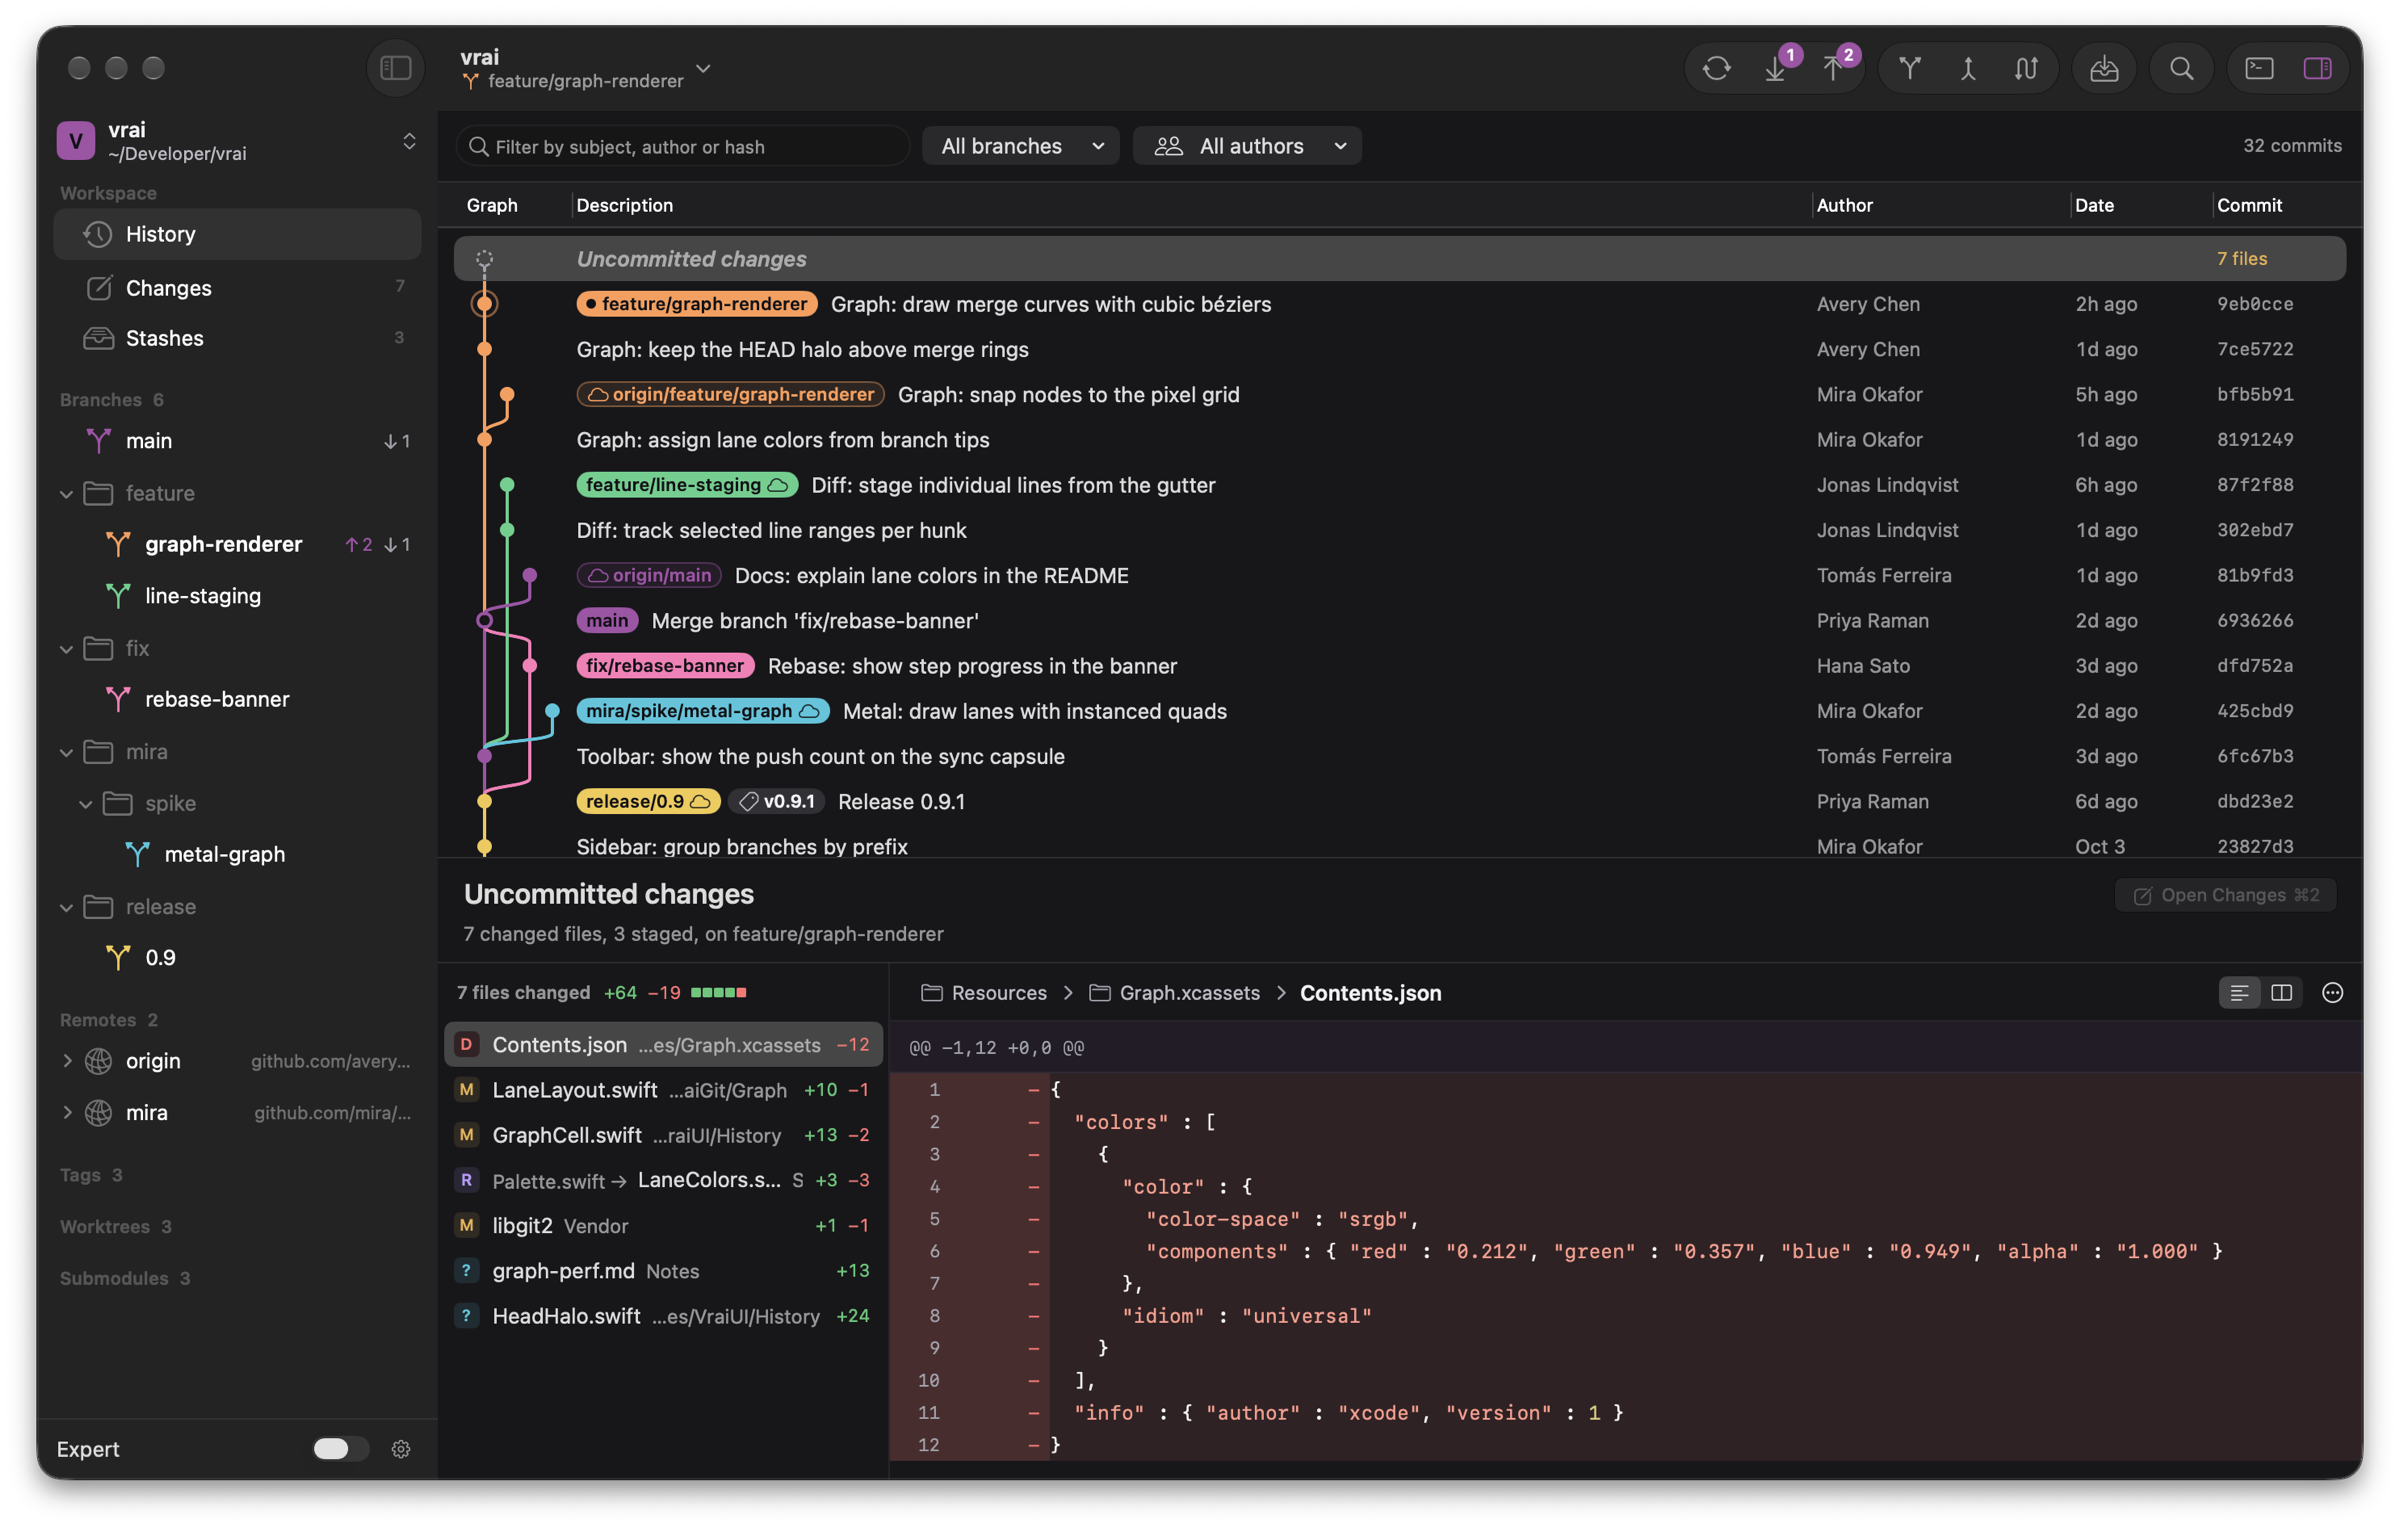Select LaneLayout.swift in changed files list
Image resolution: width=2400 pixels, height=1528 pixels.
tap(663, 1090)
